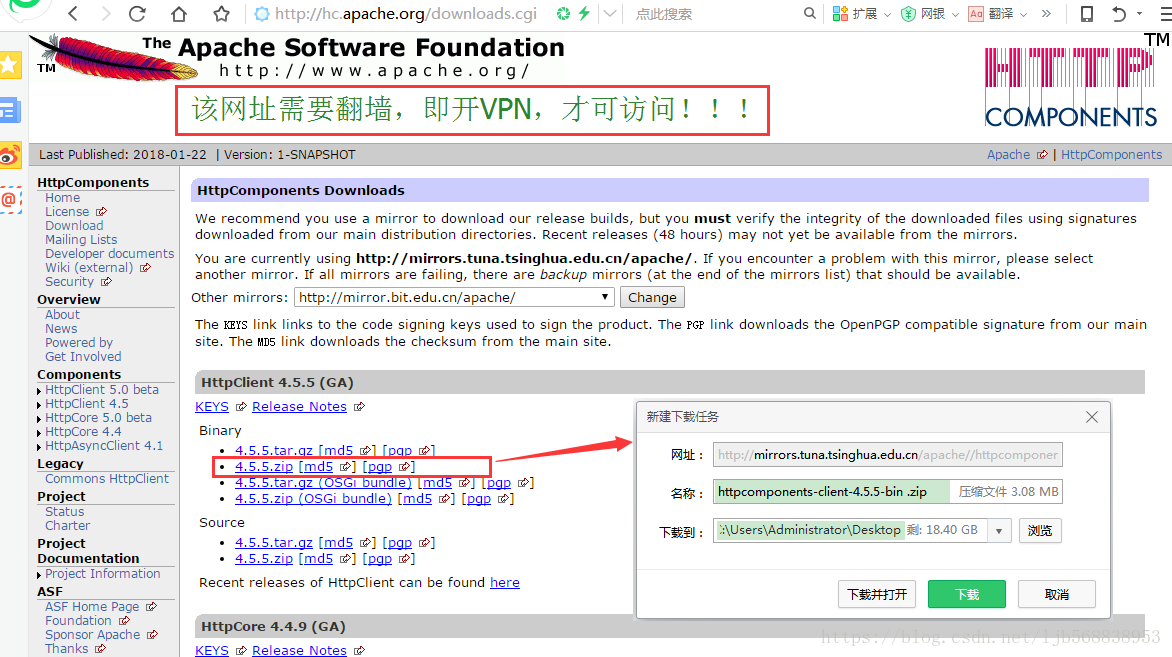Click the lightning speed mode icon in address bar
Viewport: 1172px width, 657px height.
pyautogui.click(x=584, y=13)
